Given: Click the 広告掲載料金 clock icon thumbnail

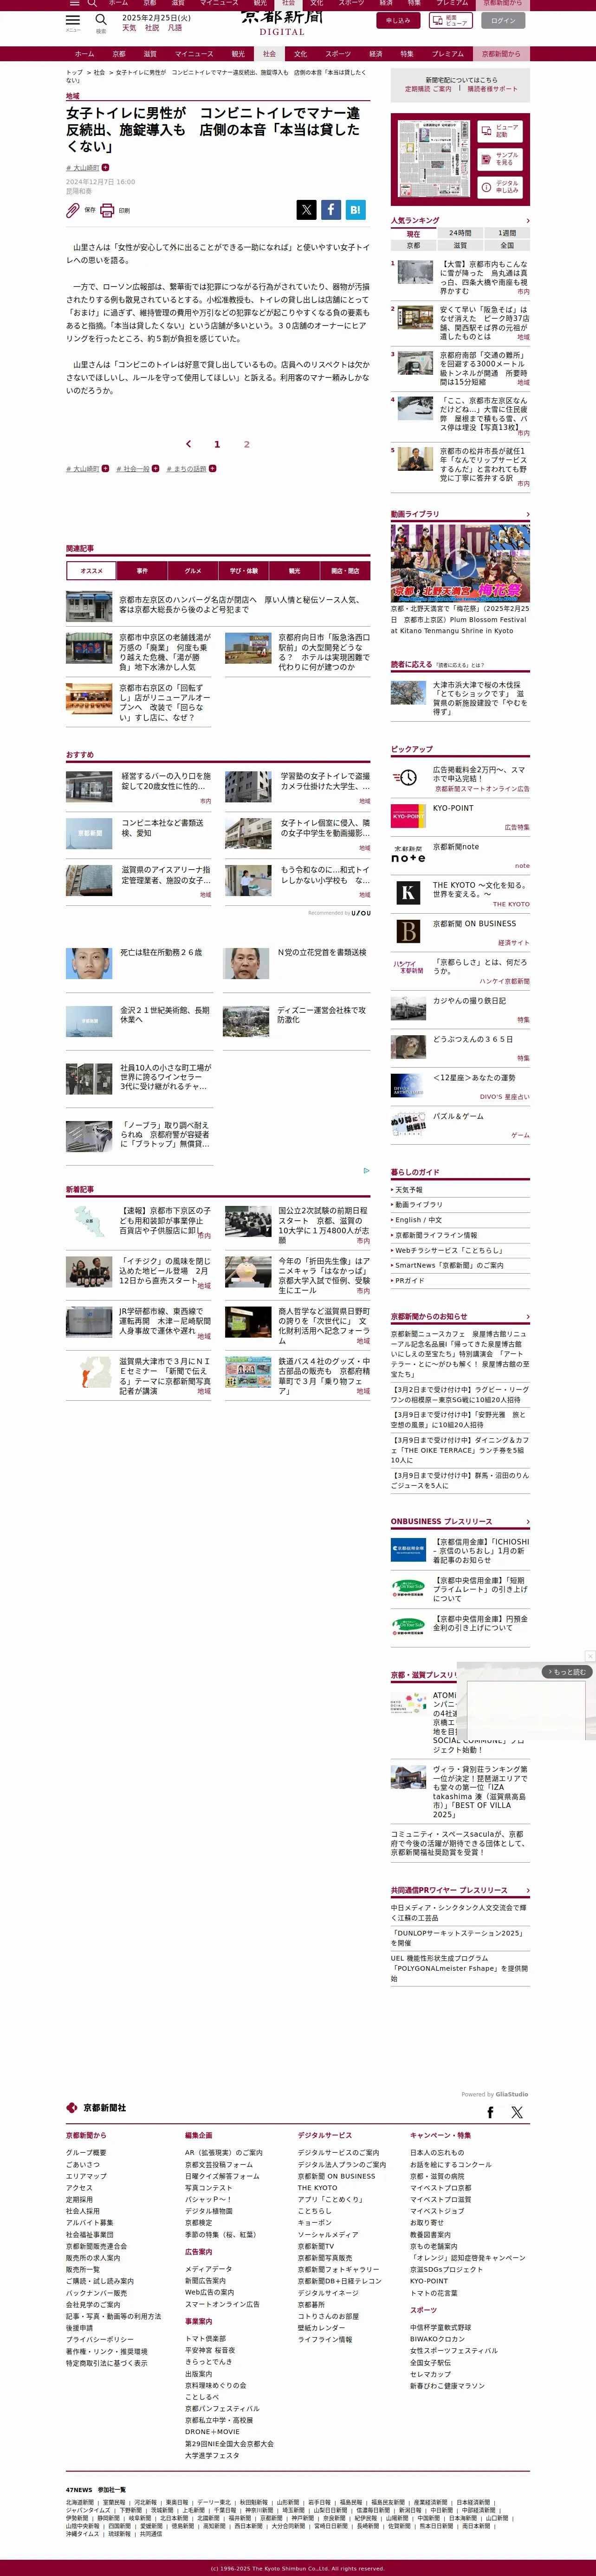Looking at the screenshot, I should coord(408,777).
